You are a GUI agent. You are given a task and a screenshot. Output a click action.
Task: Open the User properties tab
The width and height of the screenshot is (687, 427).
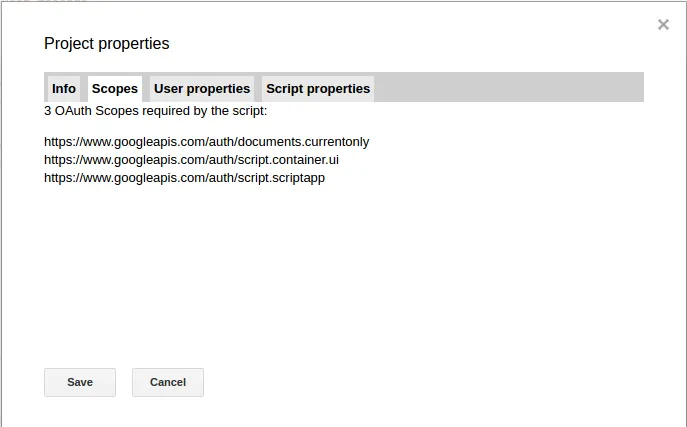coord(202,89)
